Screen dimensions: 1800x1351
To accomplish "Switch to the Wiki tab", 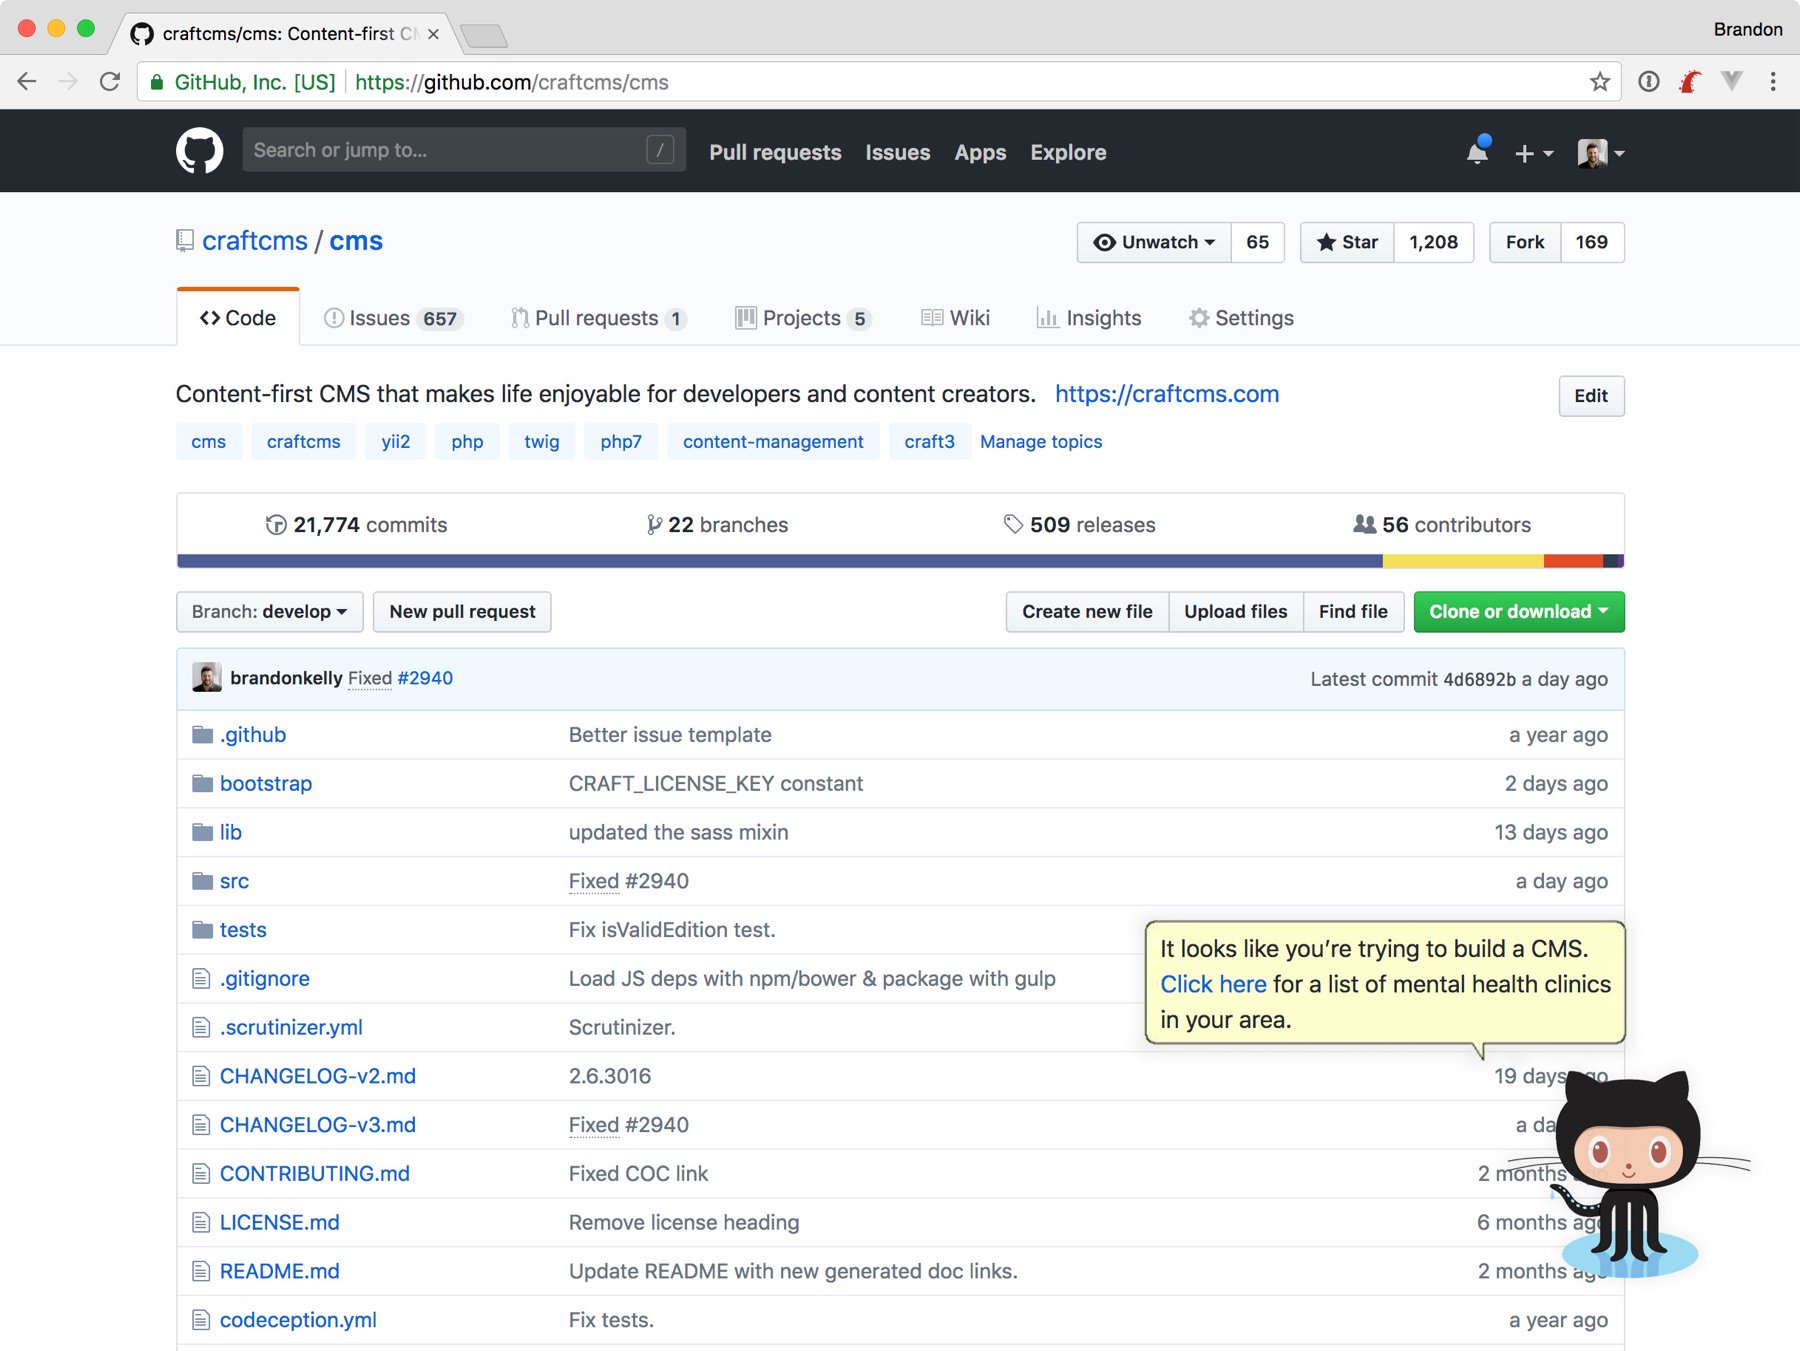I will tap(956, 318).
